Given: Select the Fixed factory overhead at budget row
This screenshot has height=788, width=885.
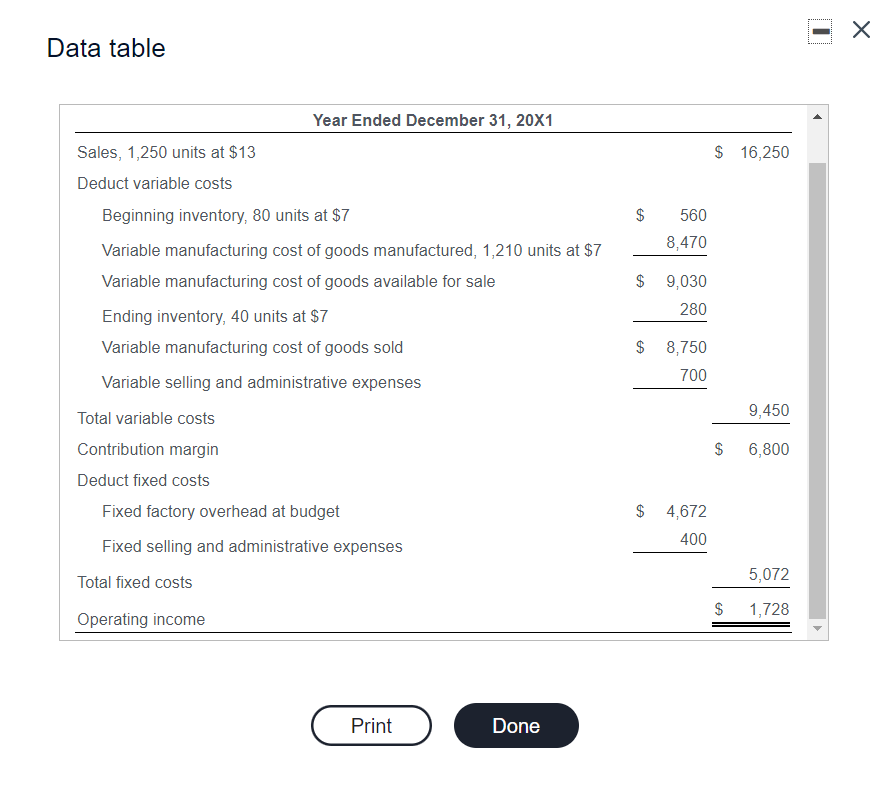Looking at the screenshot, I should [221, 511].
